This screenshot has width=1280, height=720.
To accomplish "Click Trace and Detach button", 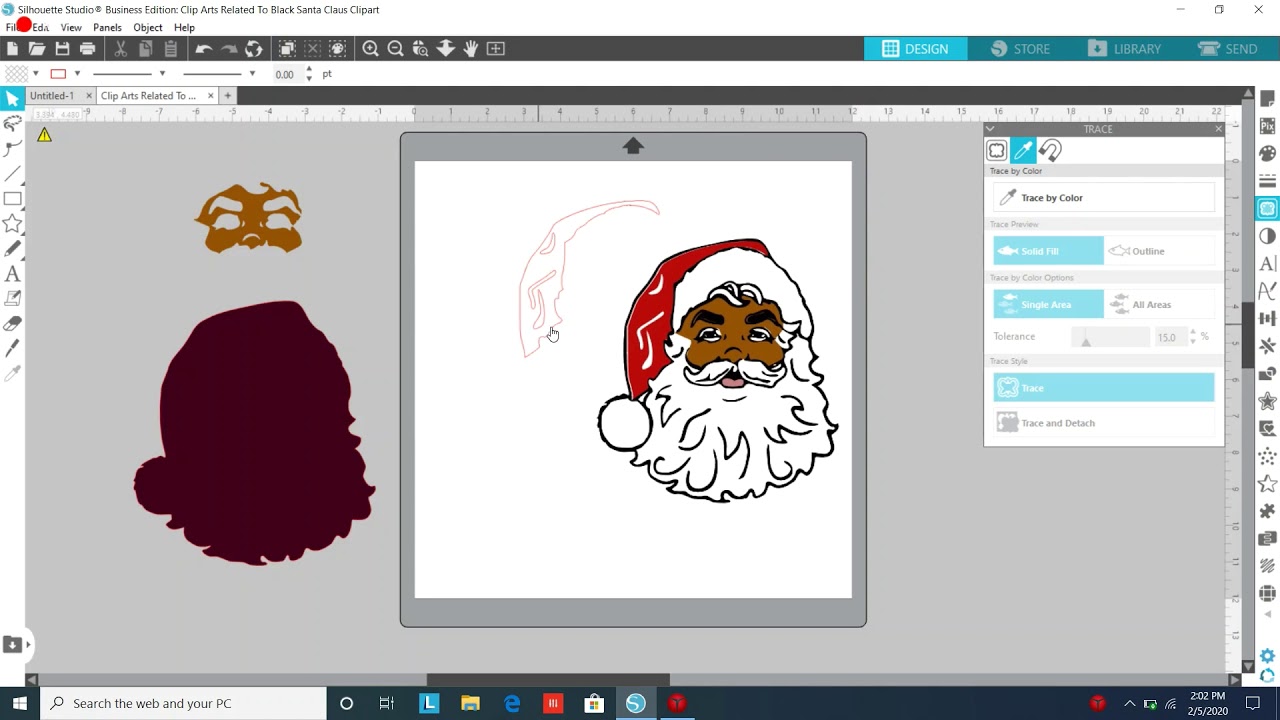I will tap(1104, 423).
